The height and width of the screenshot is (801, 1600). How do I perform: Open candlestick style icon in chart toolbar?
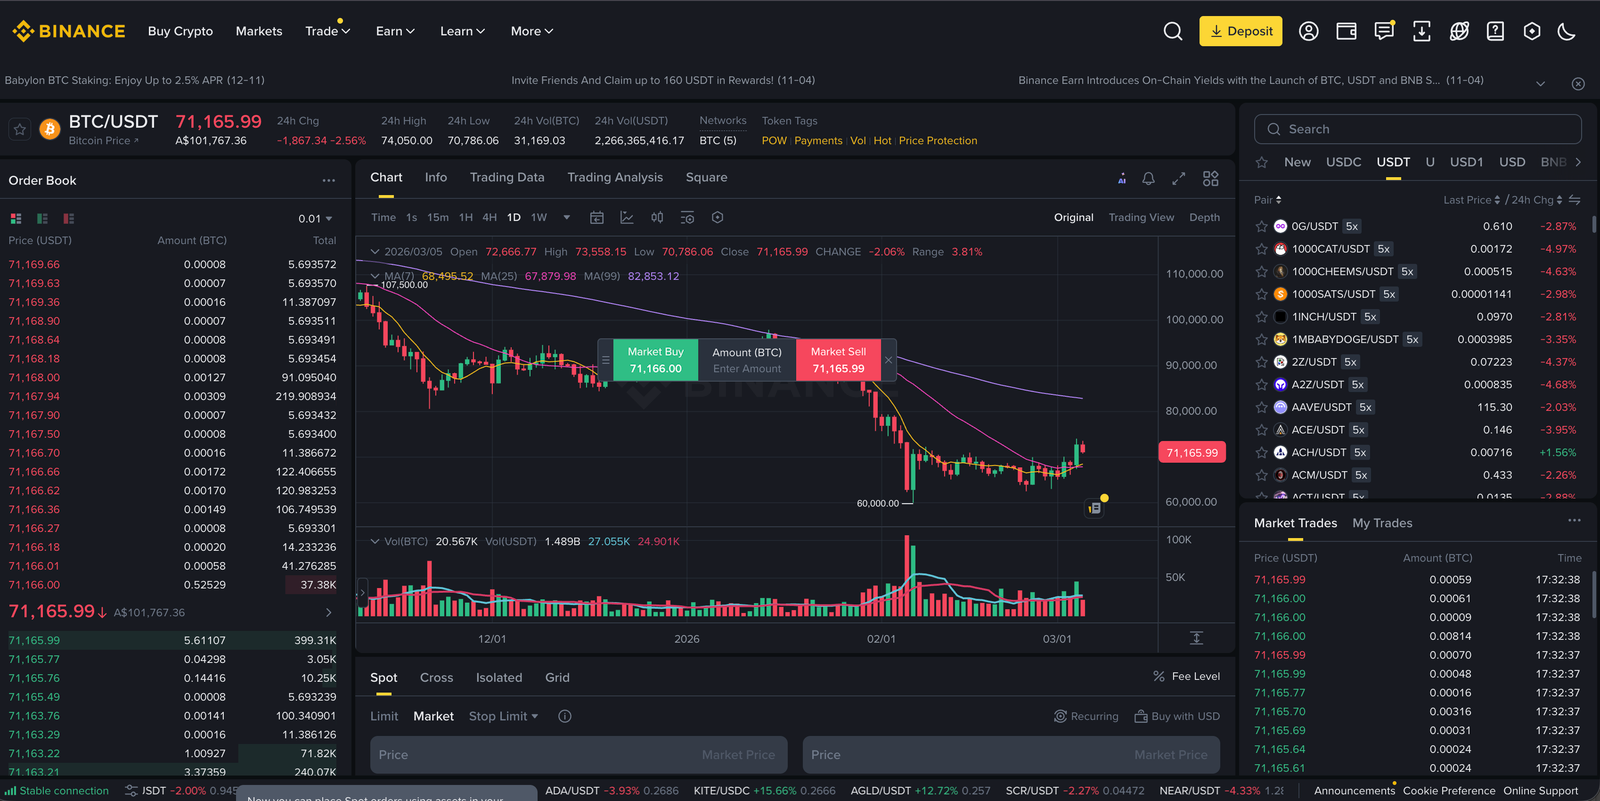click(657, 217)
